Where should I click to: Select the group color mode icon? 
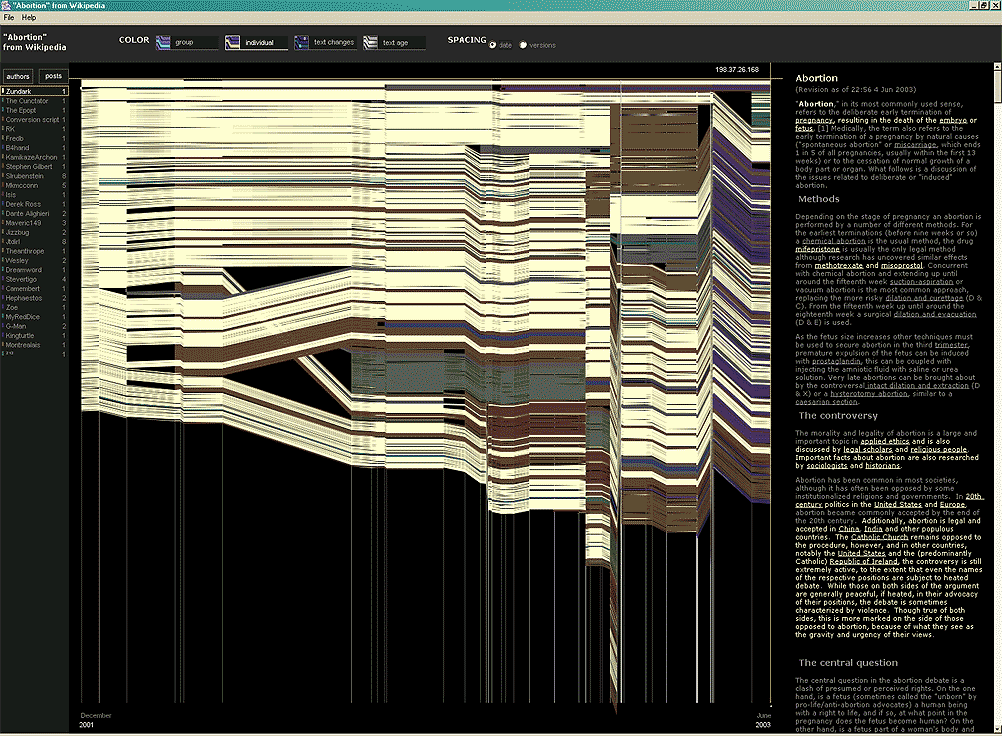[163, 42]
